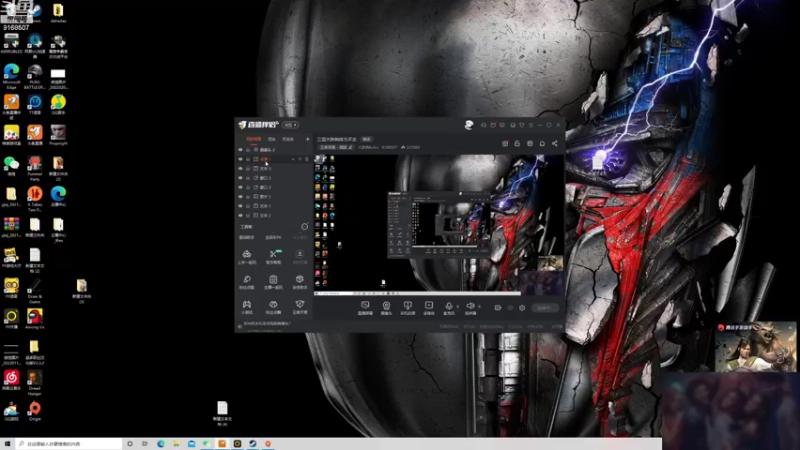Open the mode dropdown next to app logo
This screenshot has width=800, height=450.
pos(291,125)
